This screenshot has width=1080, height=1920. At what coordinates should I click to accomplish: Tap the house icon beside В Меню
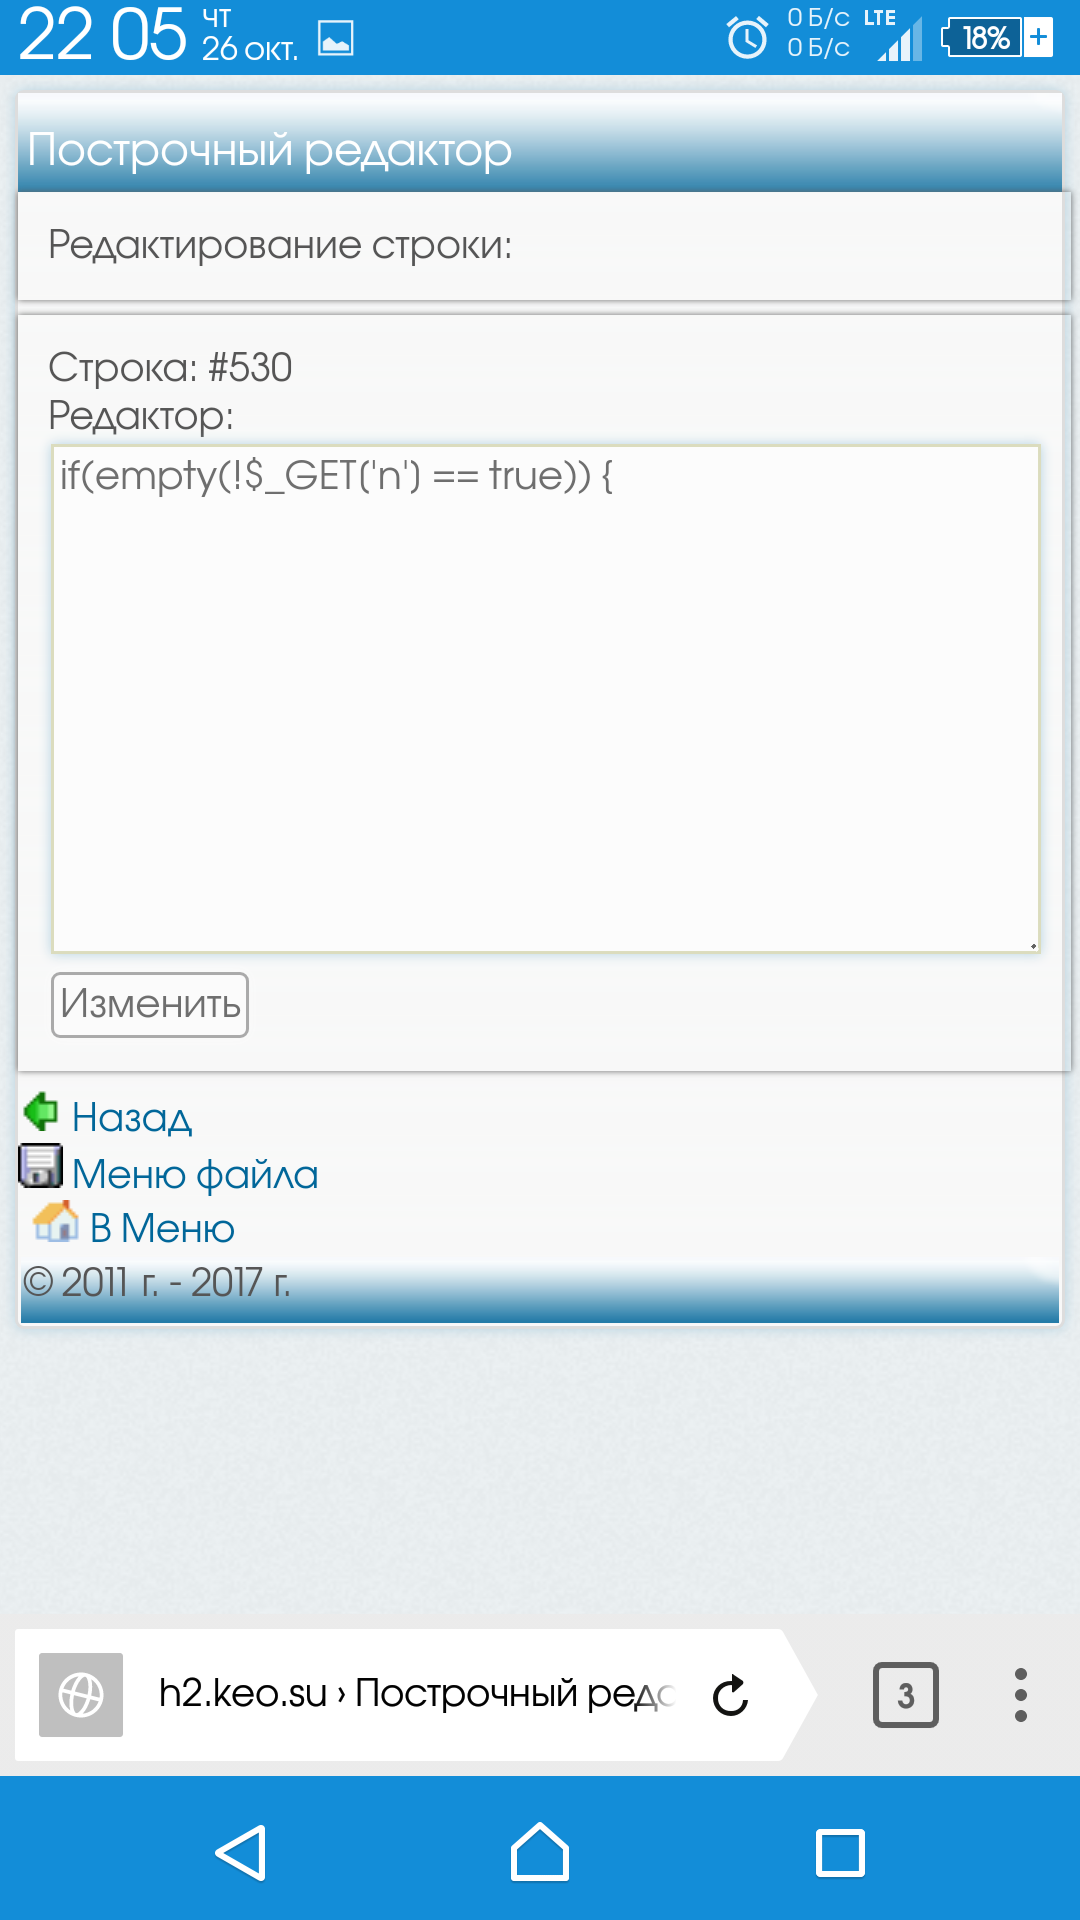click(56, 1220)
